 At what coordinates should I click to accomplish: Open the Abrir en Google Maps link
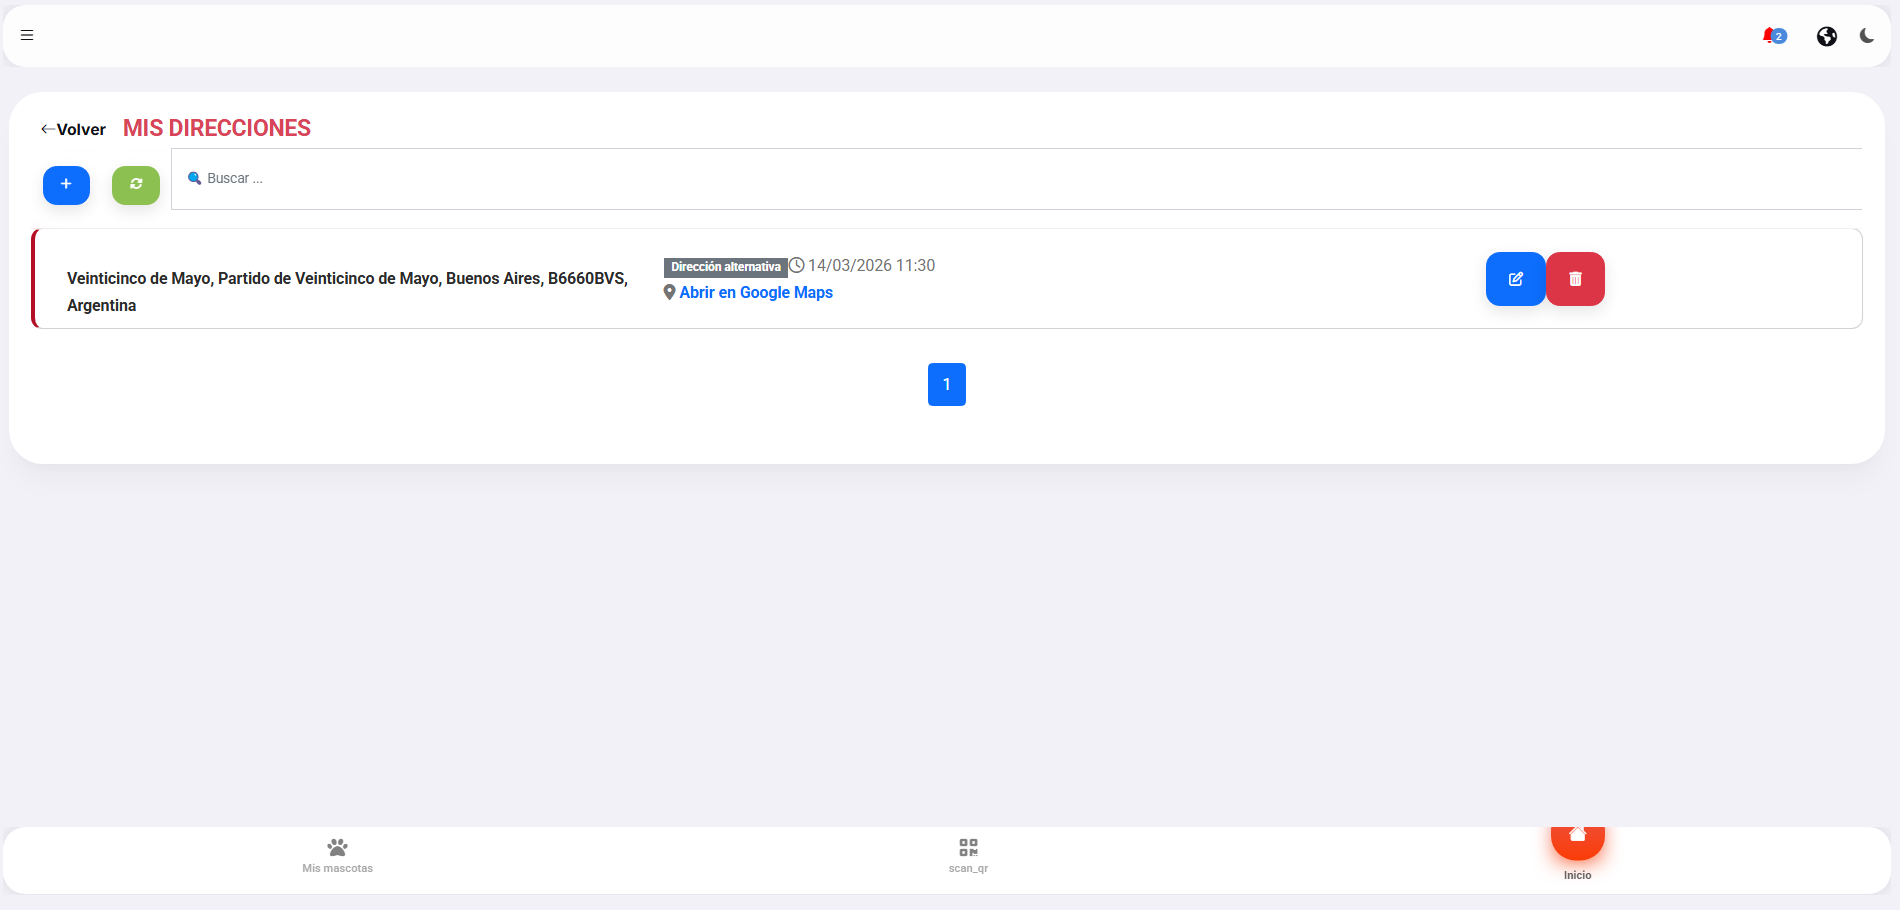click(x=756, y=292)
